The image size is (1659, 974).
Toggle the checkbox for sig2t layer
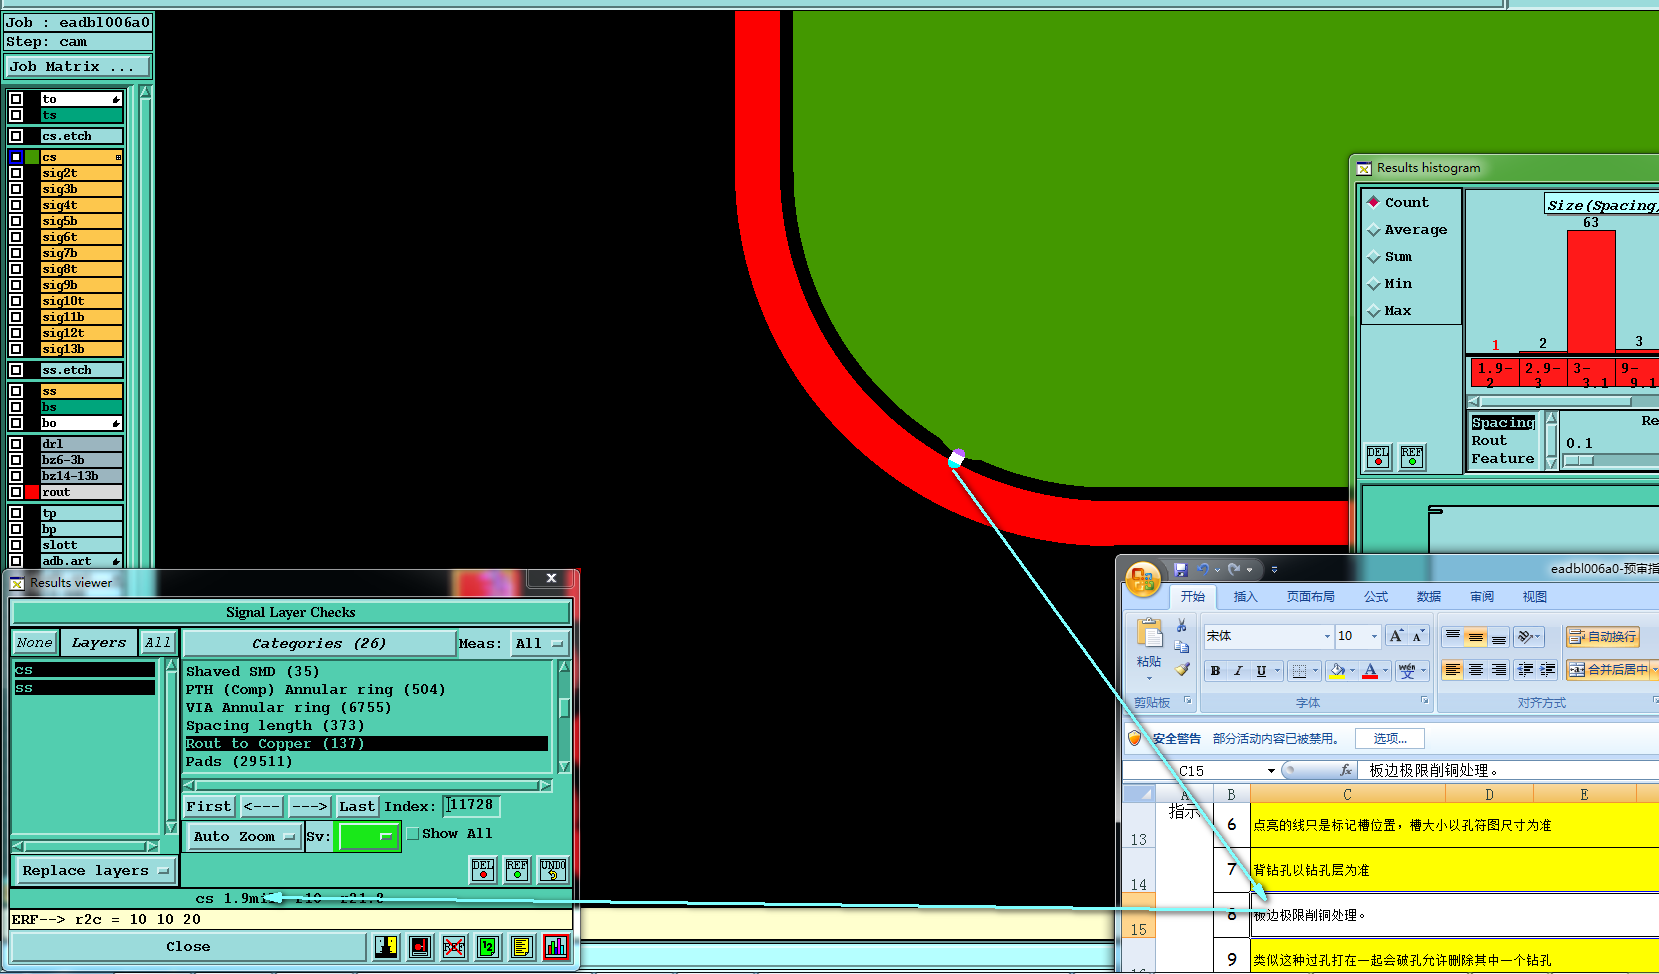coord(16,173)
